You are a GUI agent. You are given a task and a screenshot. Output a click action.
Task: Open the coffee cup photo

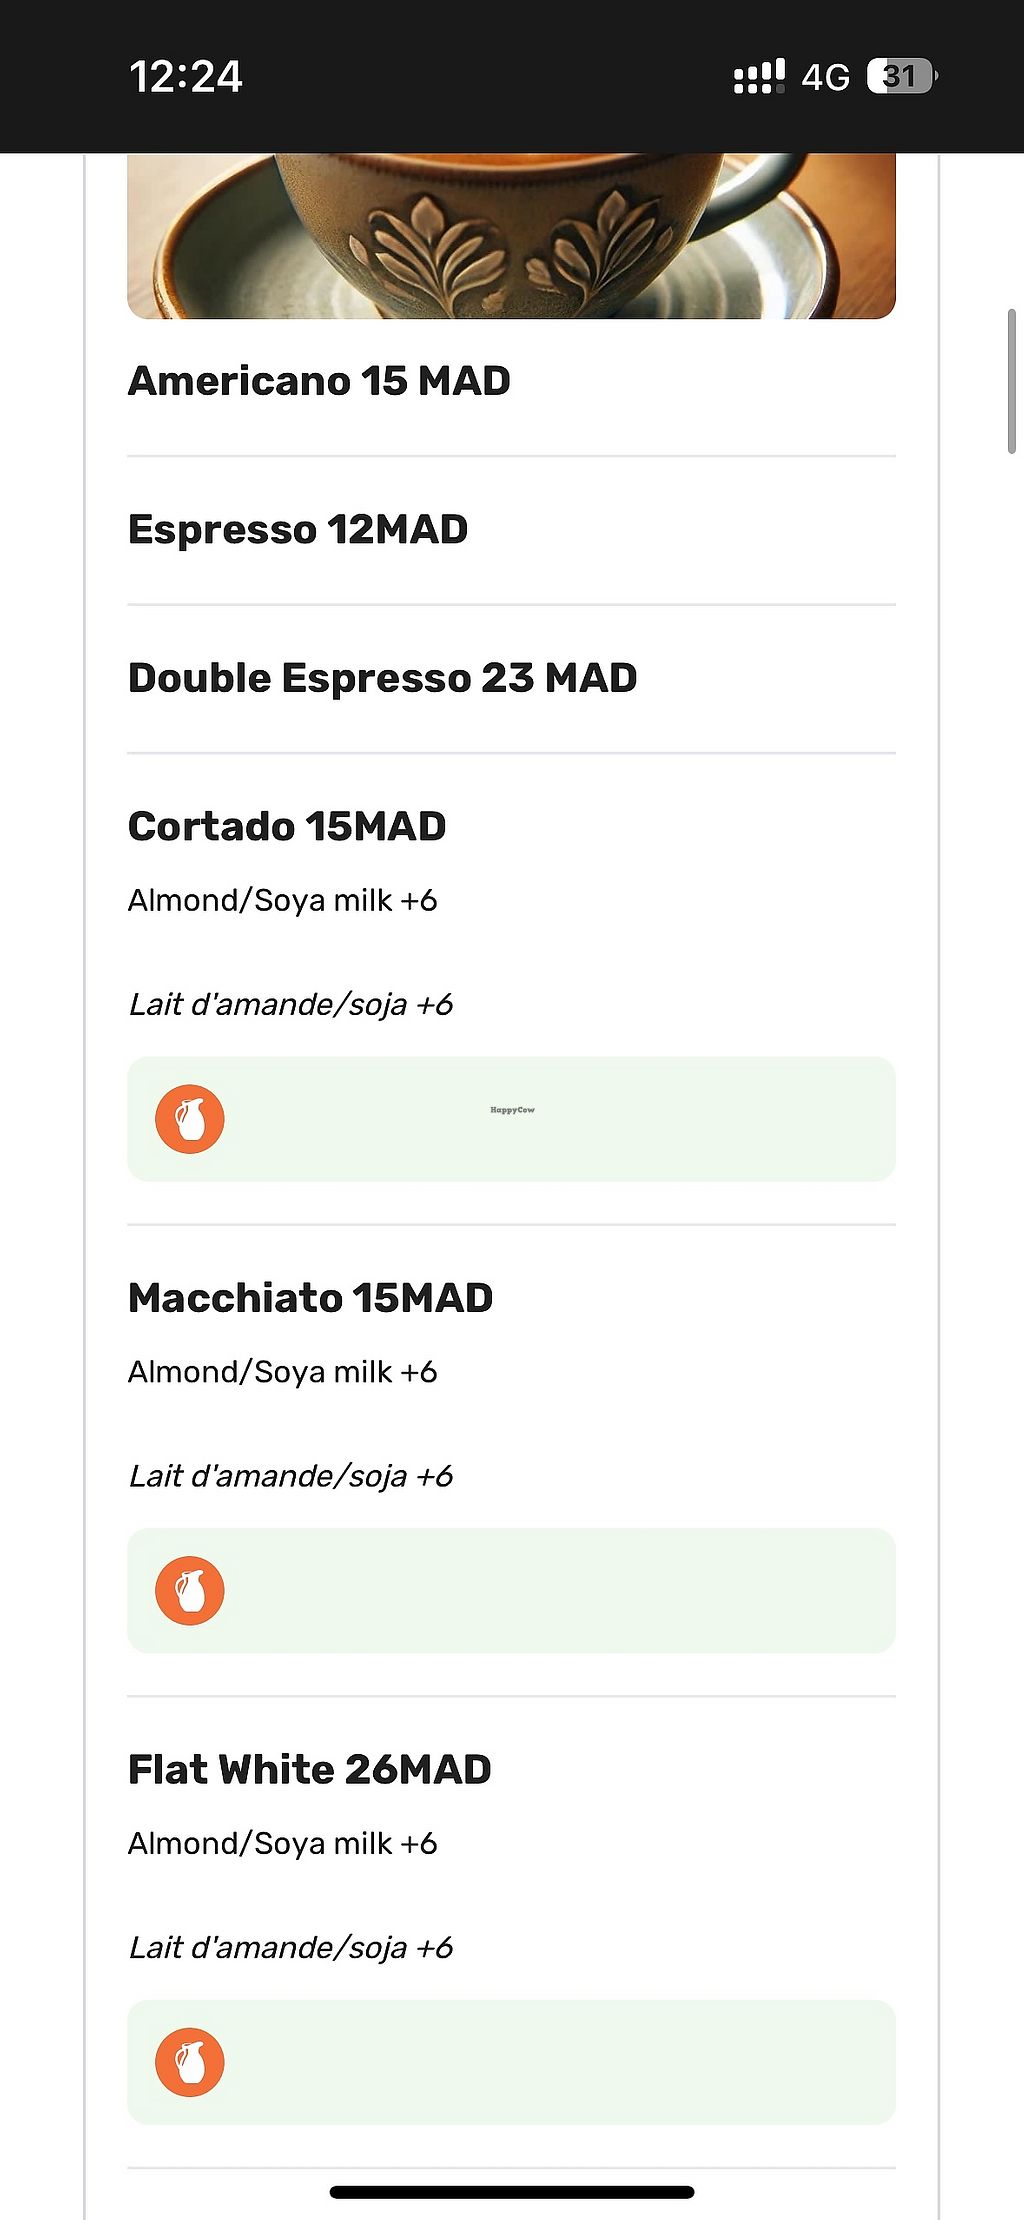point(511,236)
